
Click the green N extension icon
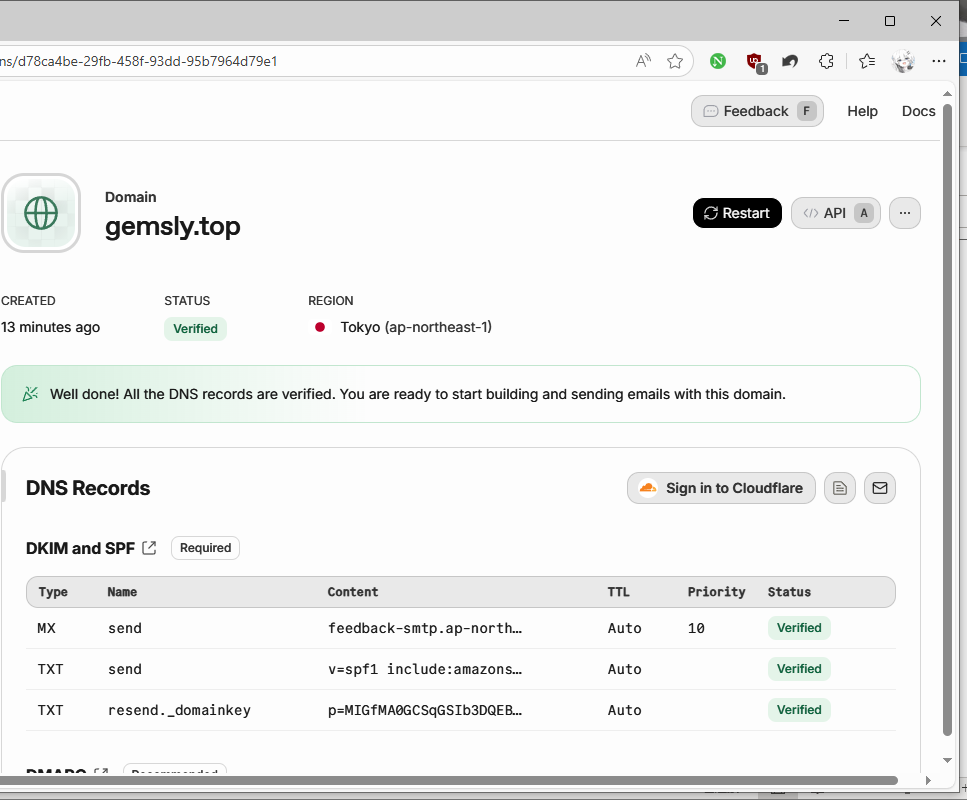718,61
